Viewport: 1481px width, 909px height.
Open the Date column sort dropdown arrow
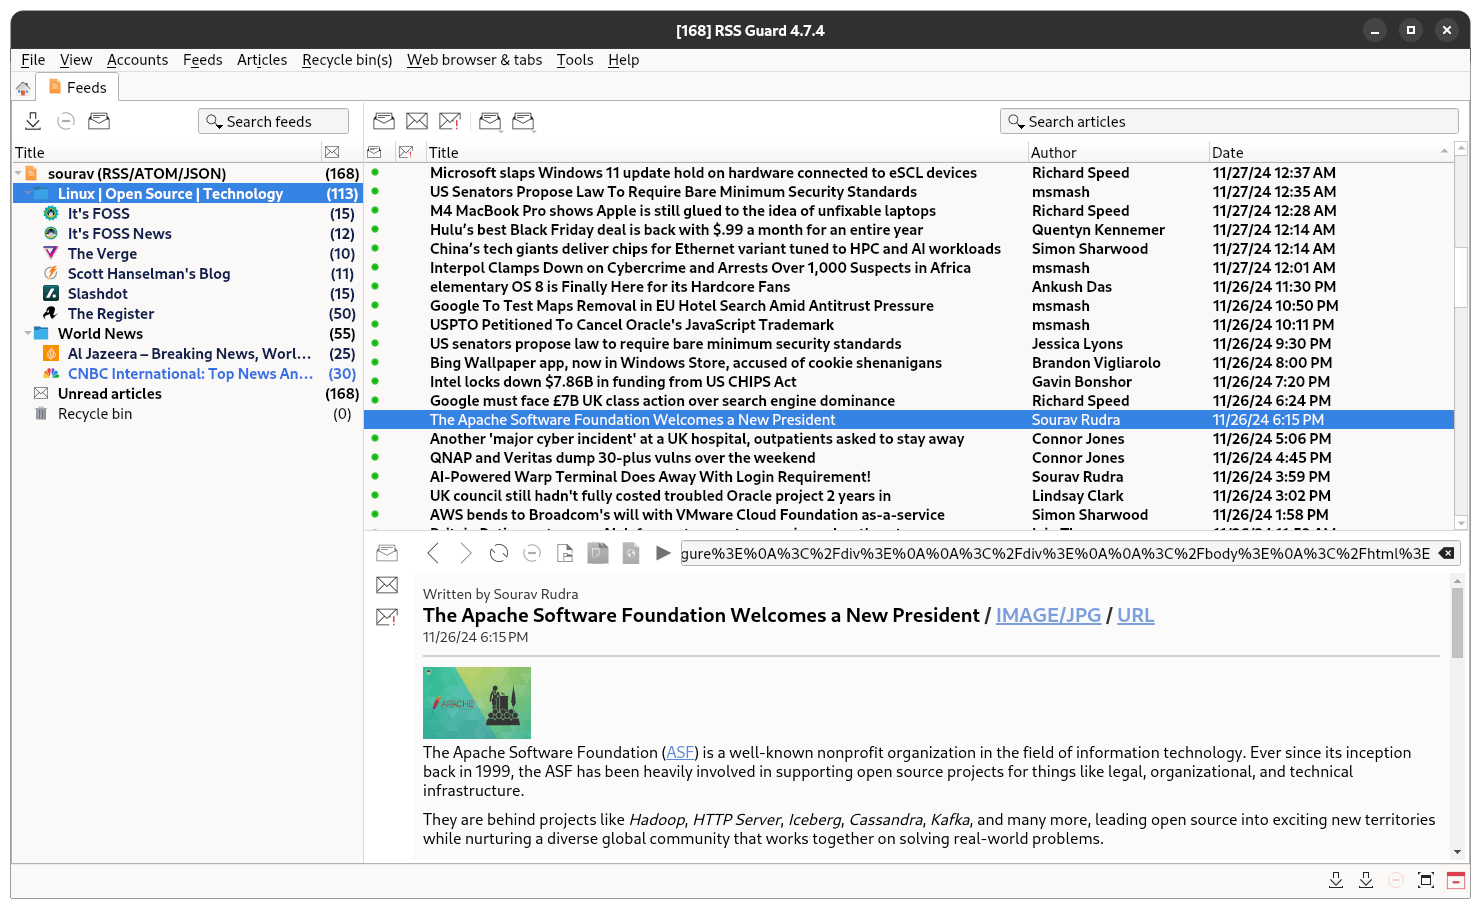[1444, 152]
